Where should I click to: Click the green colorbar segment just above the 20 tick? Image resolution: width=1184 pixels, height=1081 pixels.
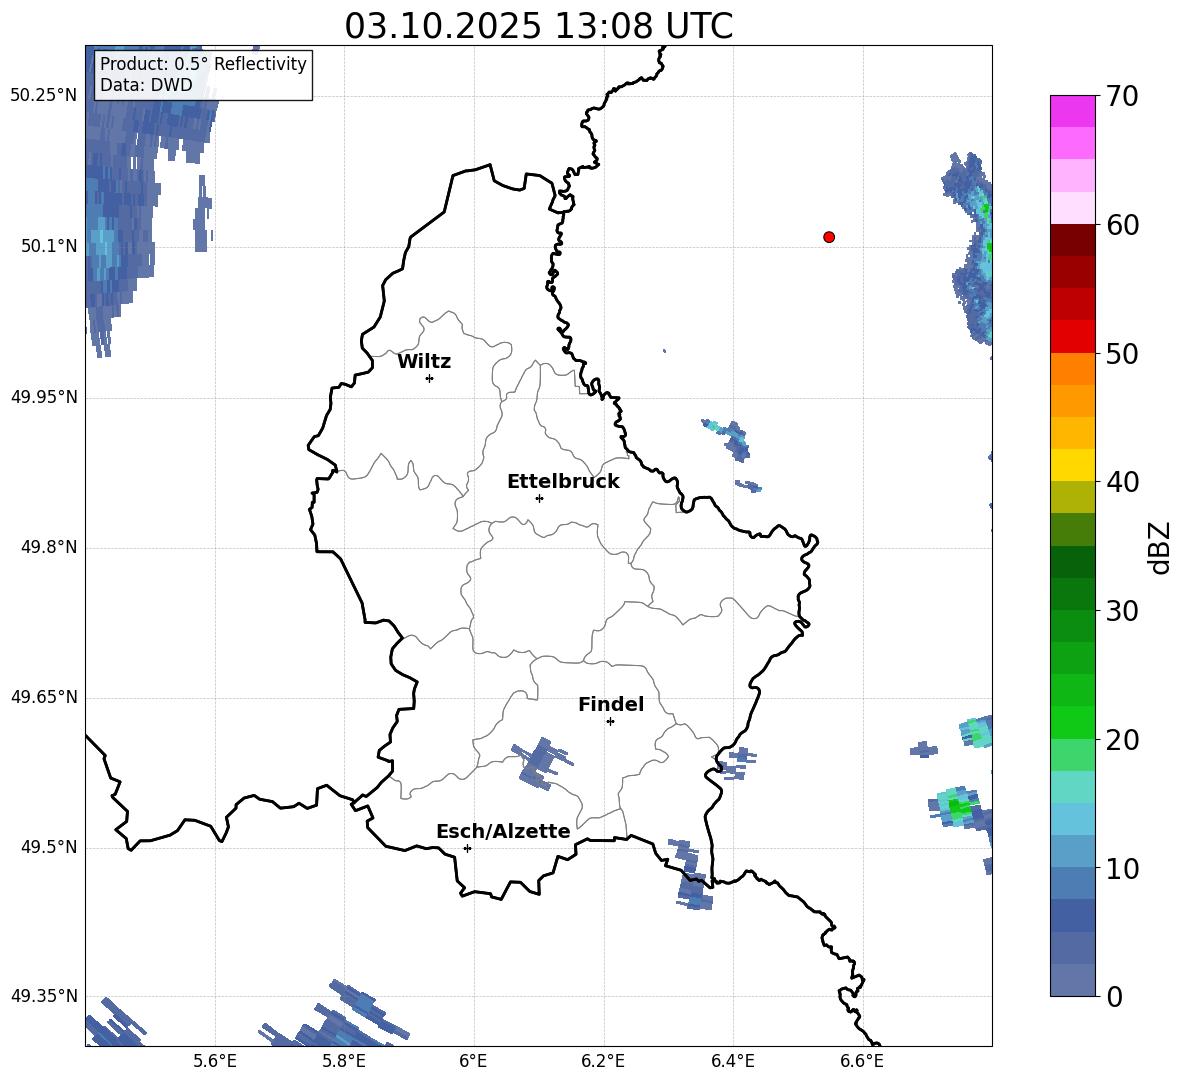coord(1072,722)
